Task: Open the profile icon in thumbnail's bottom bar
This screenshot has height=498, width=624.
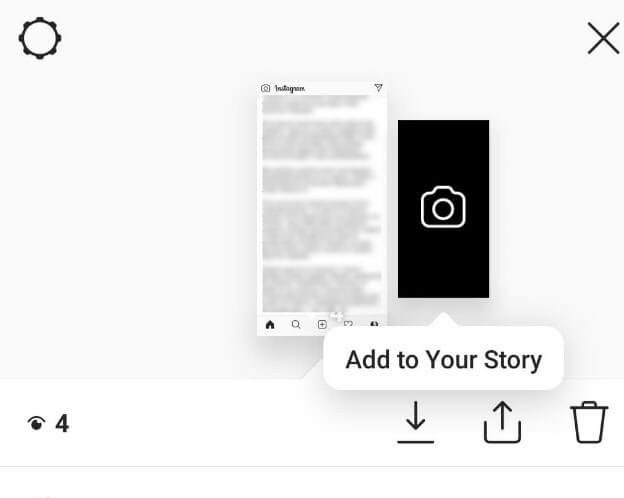Action: [x=374, y=324]
